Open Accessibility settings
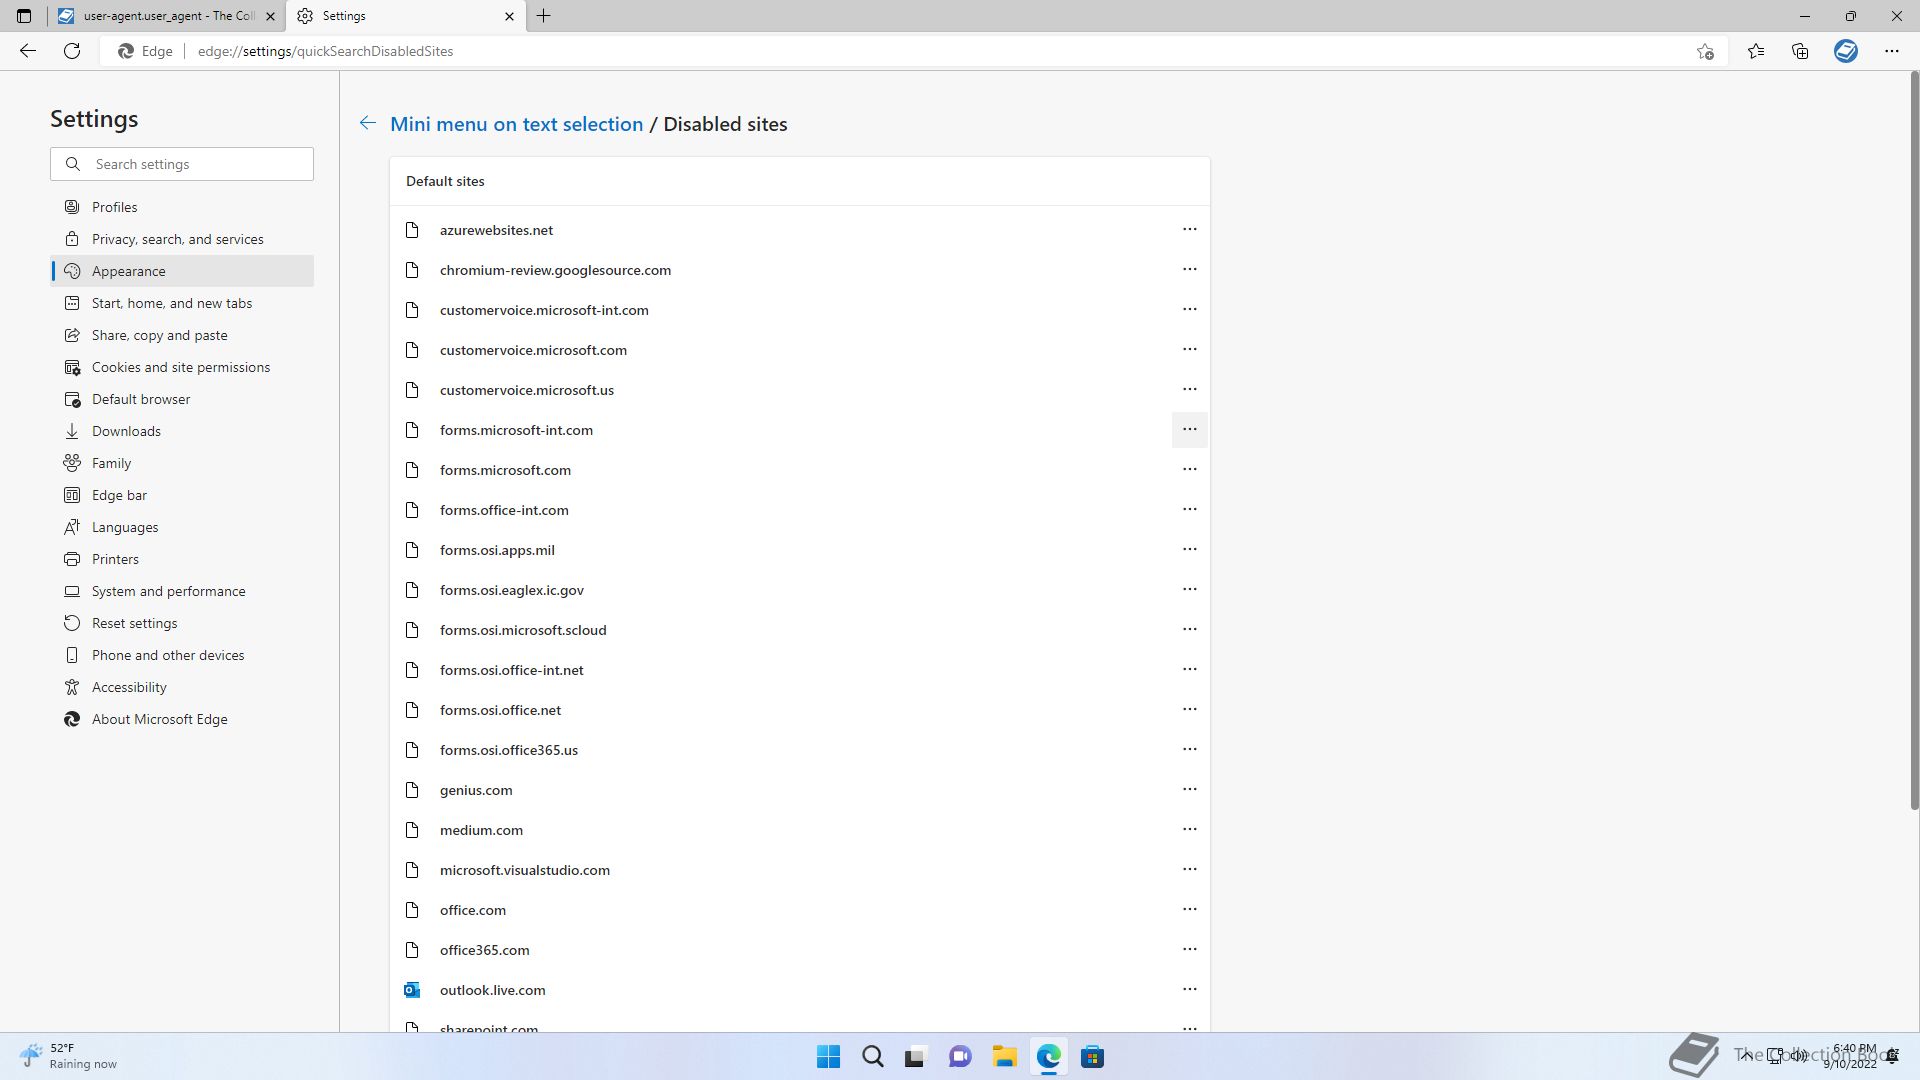The width and height of the screenshot is (1920, 1080). (x=182, y=687)
